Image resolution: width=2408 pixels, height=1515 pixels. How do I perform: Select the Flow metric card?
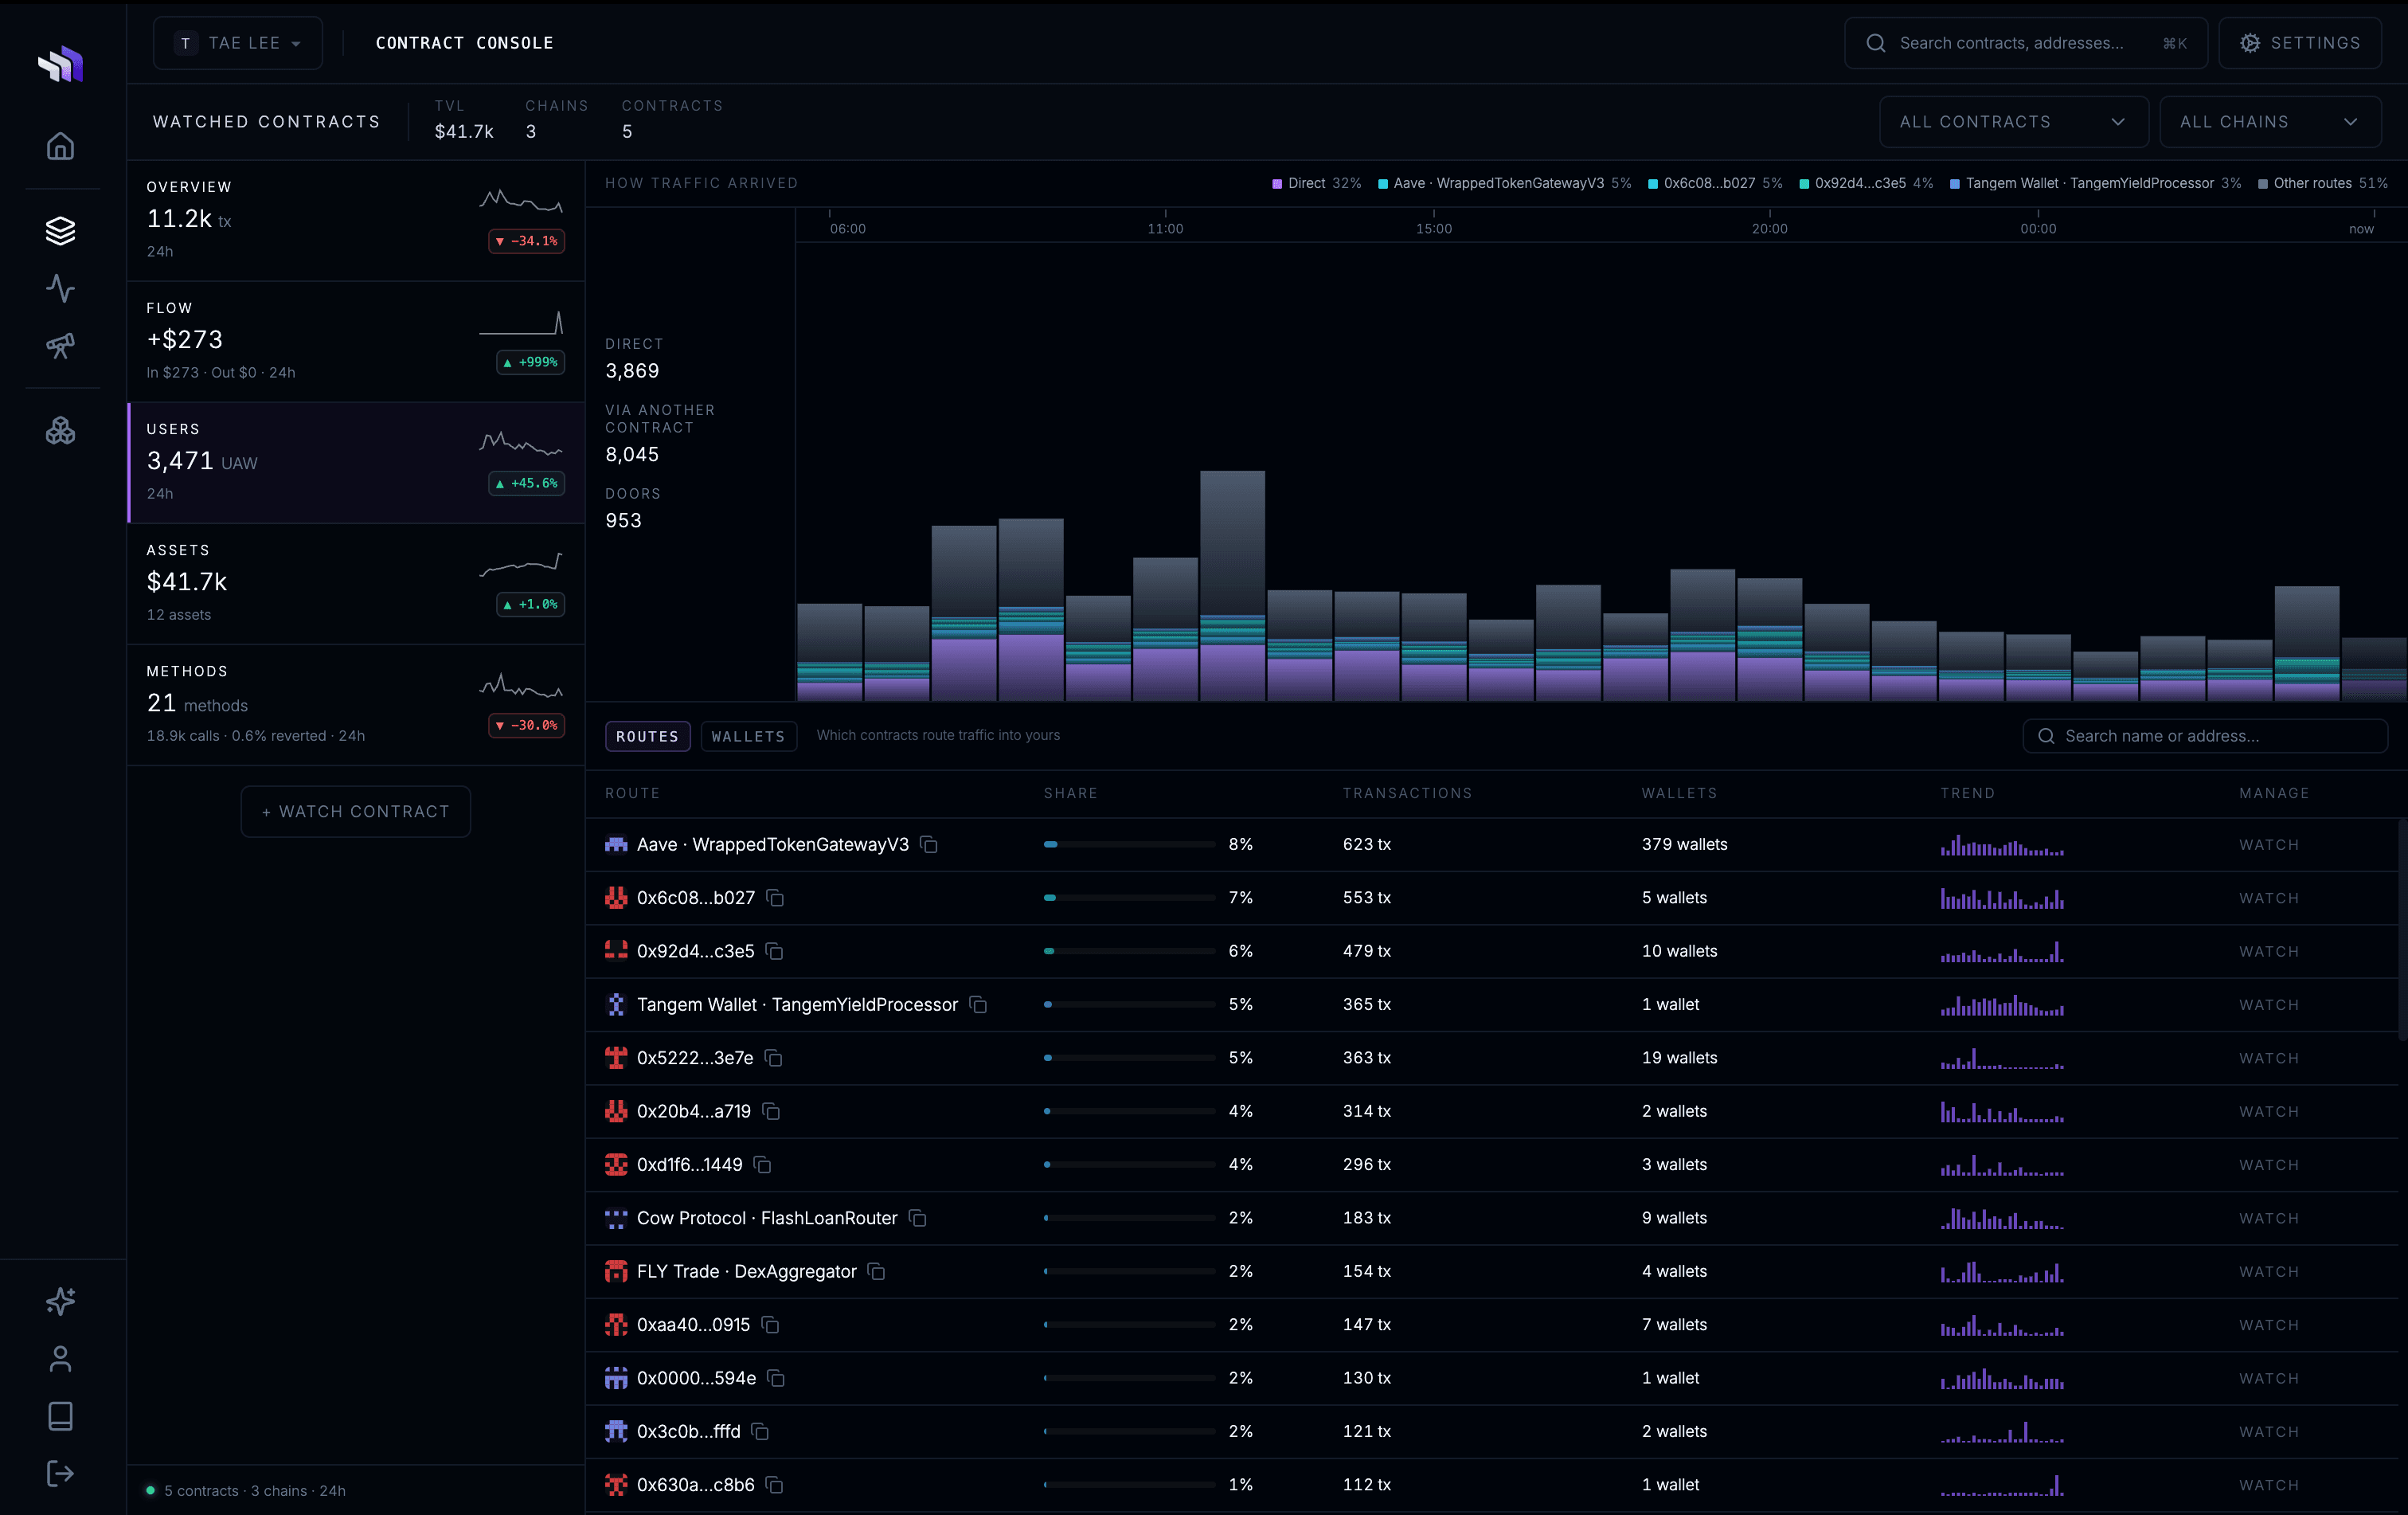(356, 342)
